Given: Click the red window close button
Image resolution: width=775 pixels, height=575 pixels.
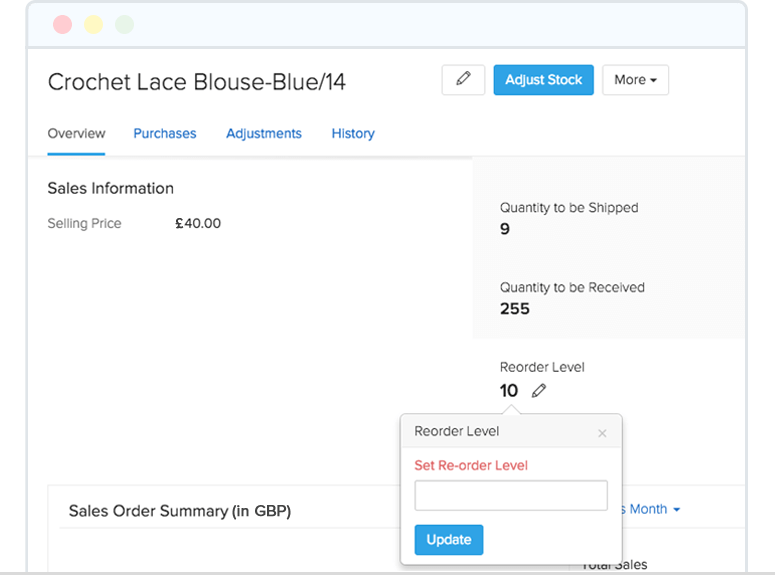Looking at the screenshot, I should click(x=62, y=24).
